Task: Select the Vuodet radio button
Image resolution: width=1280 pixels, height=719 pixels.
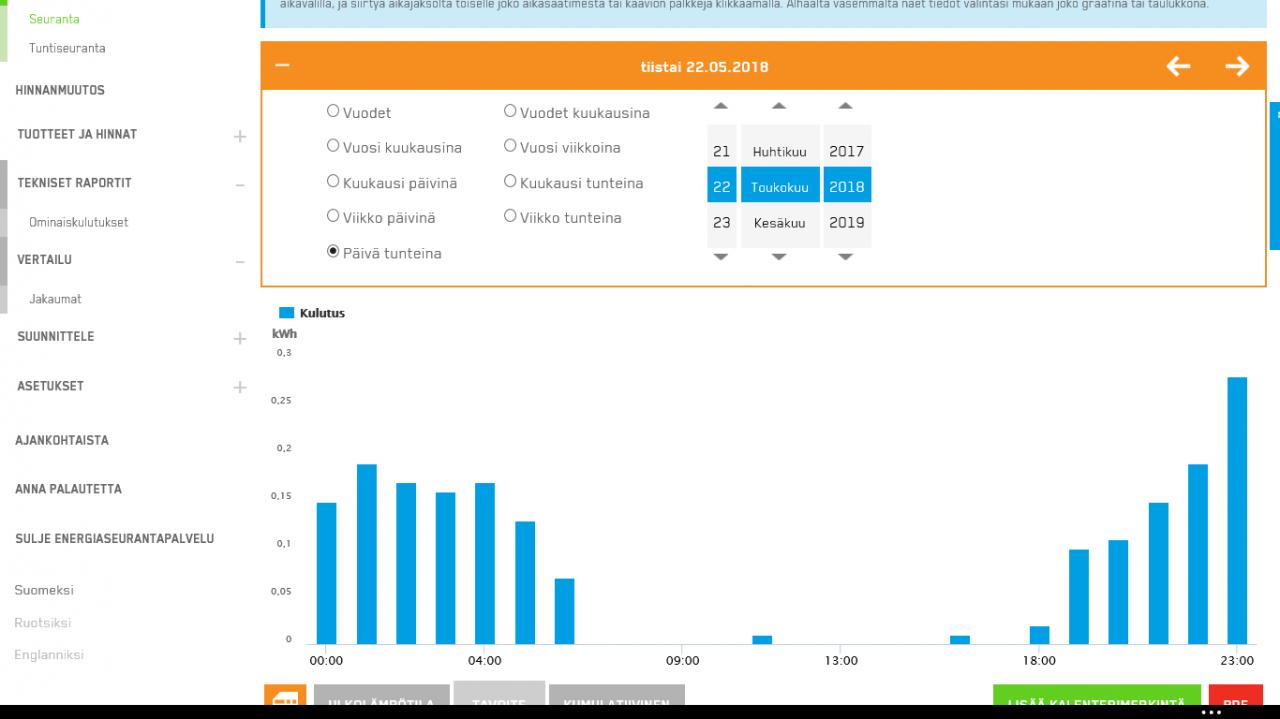Action: click(x=333, y=111)
